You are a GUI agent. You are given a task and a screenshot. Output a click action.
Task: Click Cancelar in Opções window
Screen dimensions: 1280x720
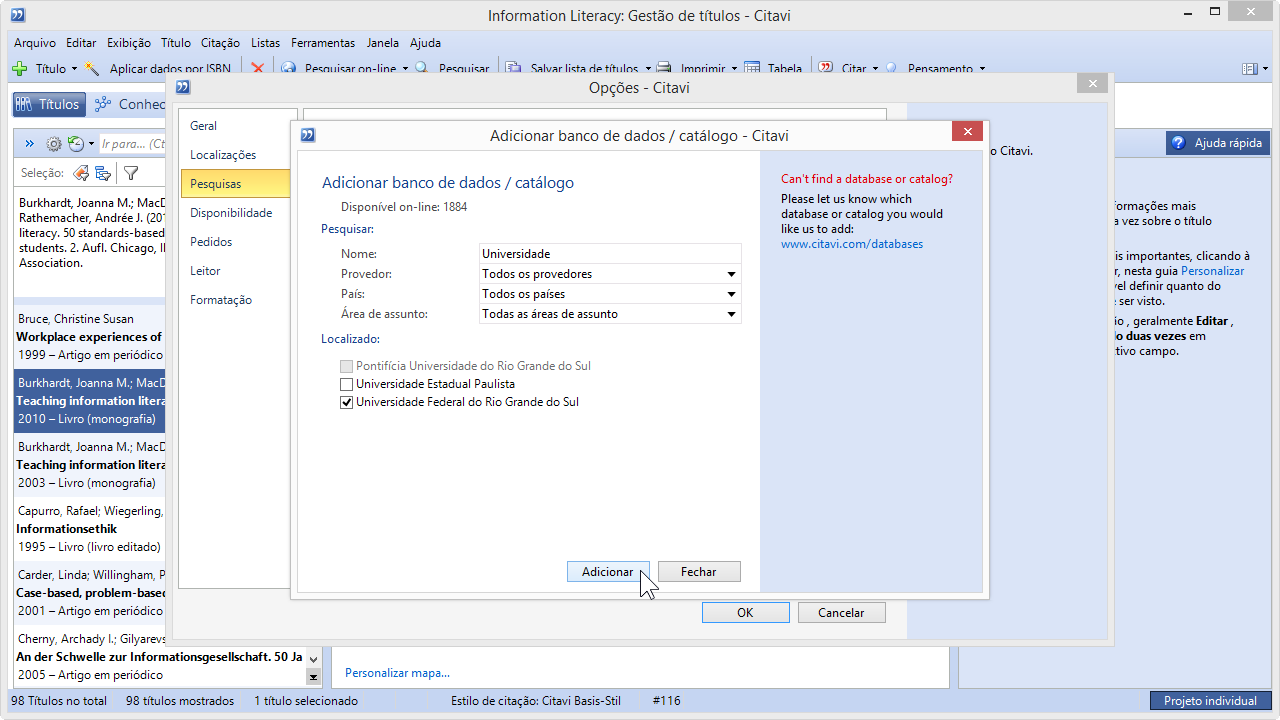point(841,613)
